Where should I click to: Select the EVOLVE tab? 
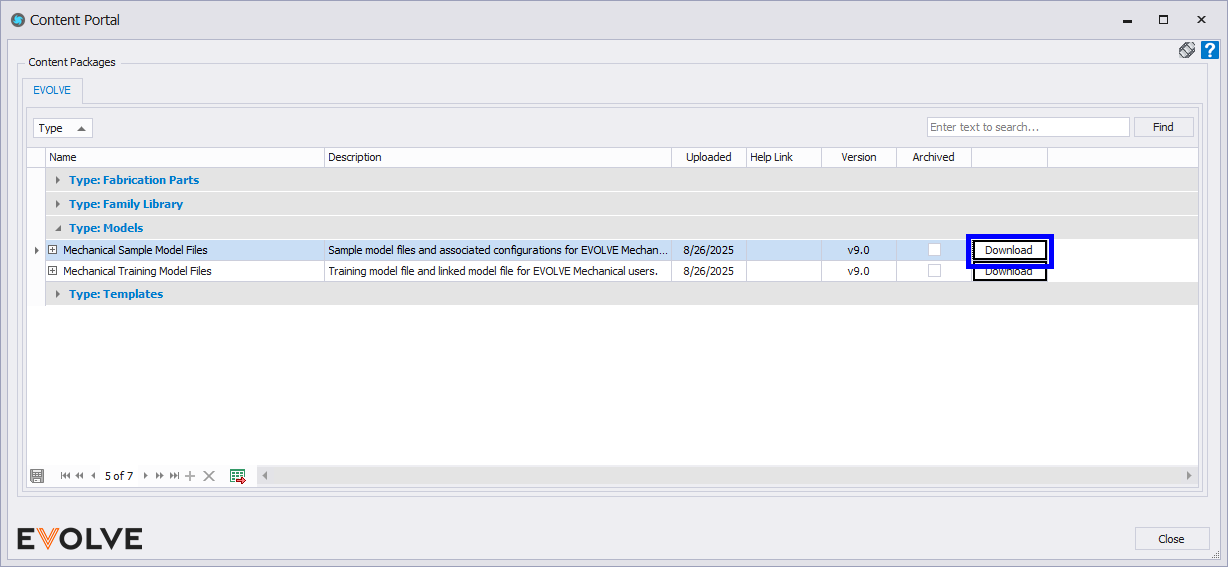[52, 90]
